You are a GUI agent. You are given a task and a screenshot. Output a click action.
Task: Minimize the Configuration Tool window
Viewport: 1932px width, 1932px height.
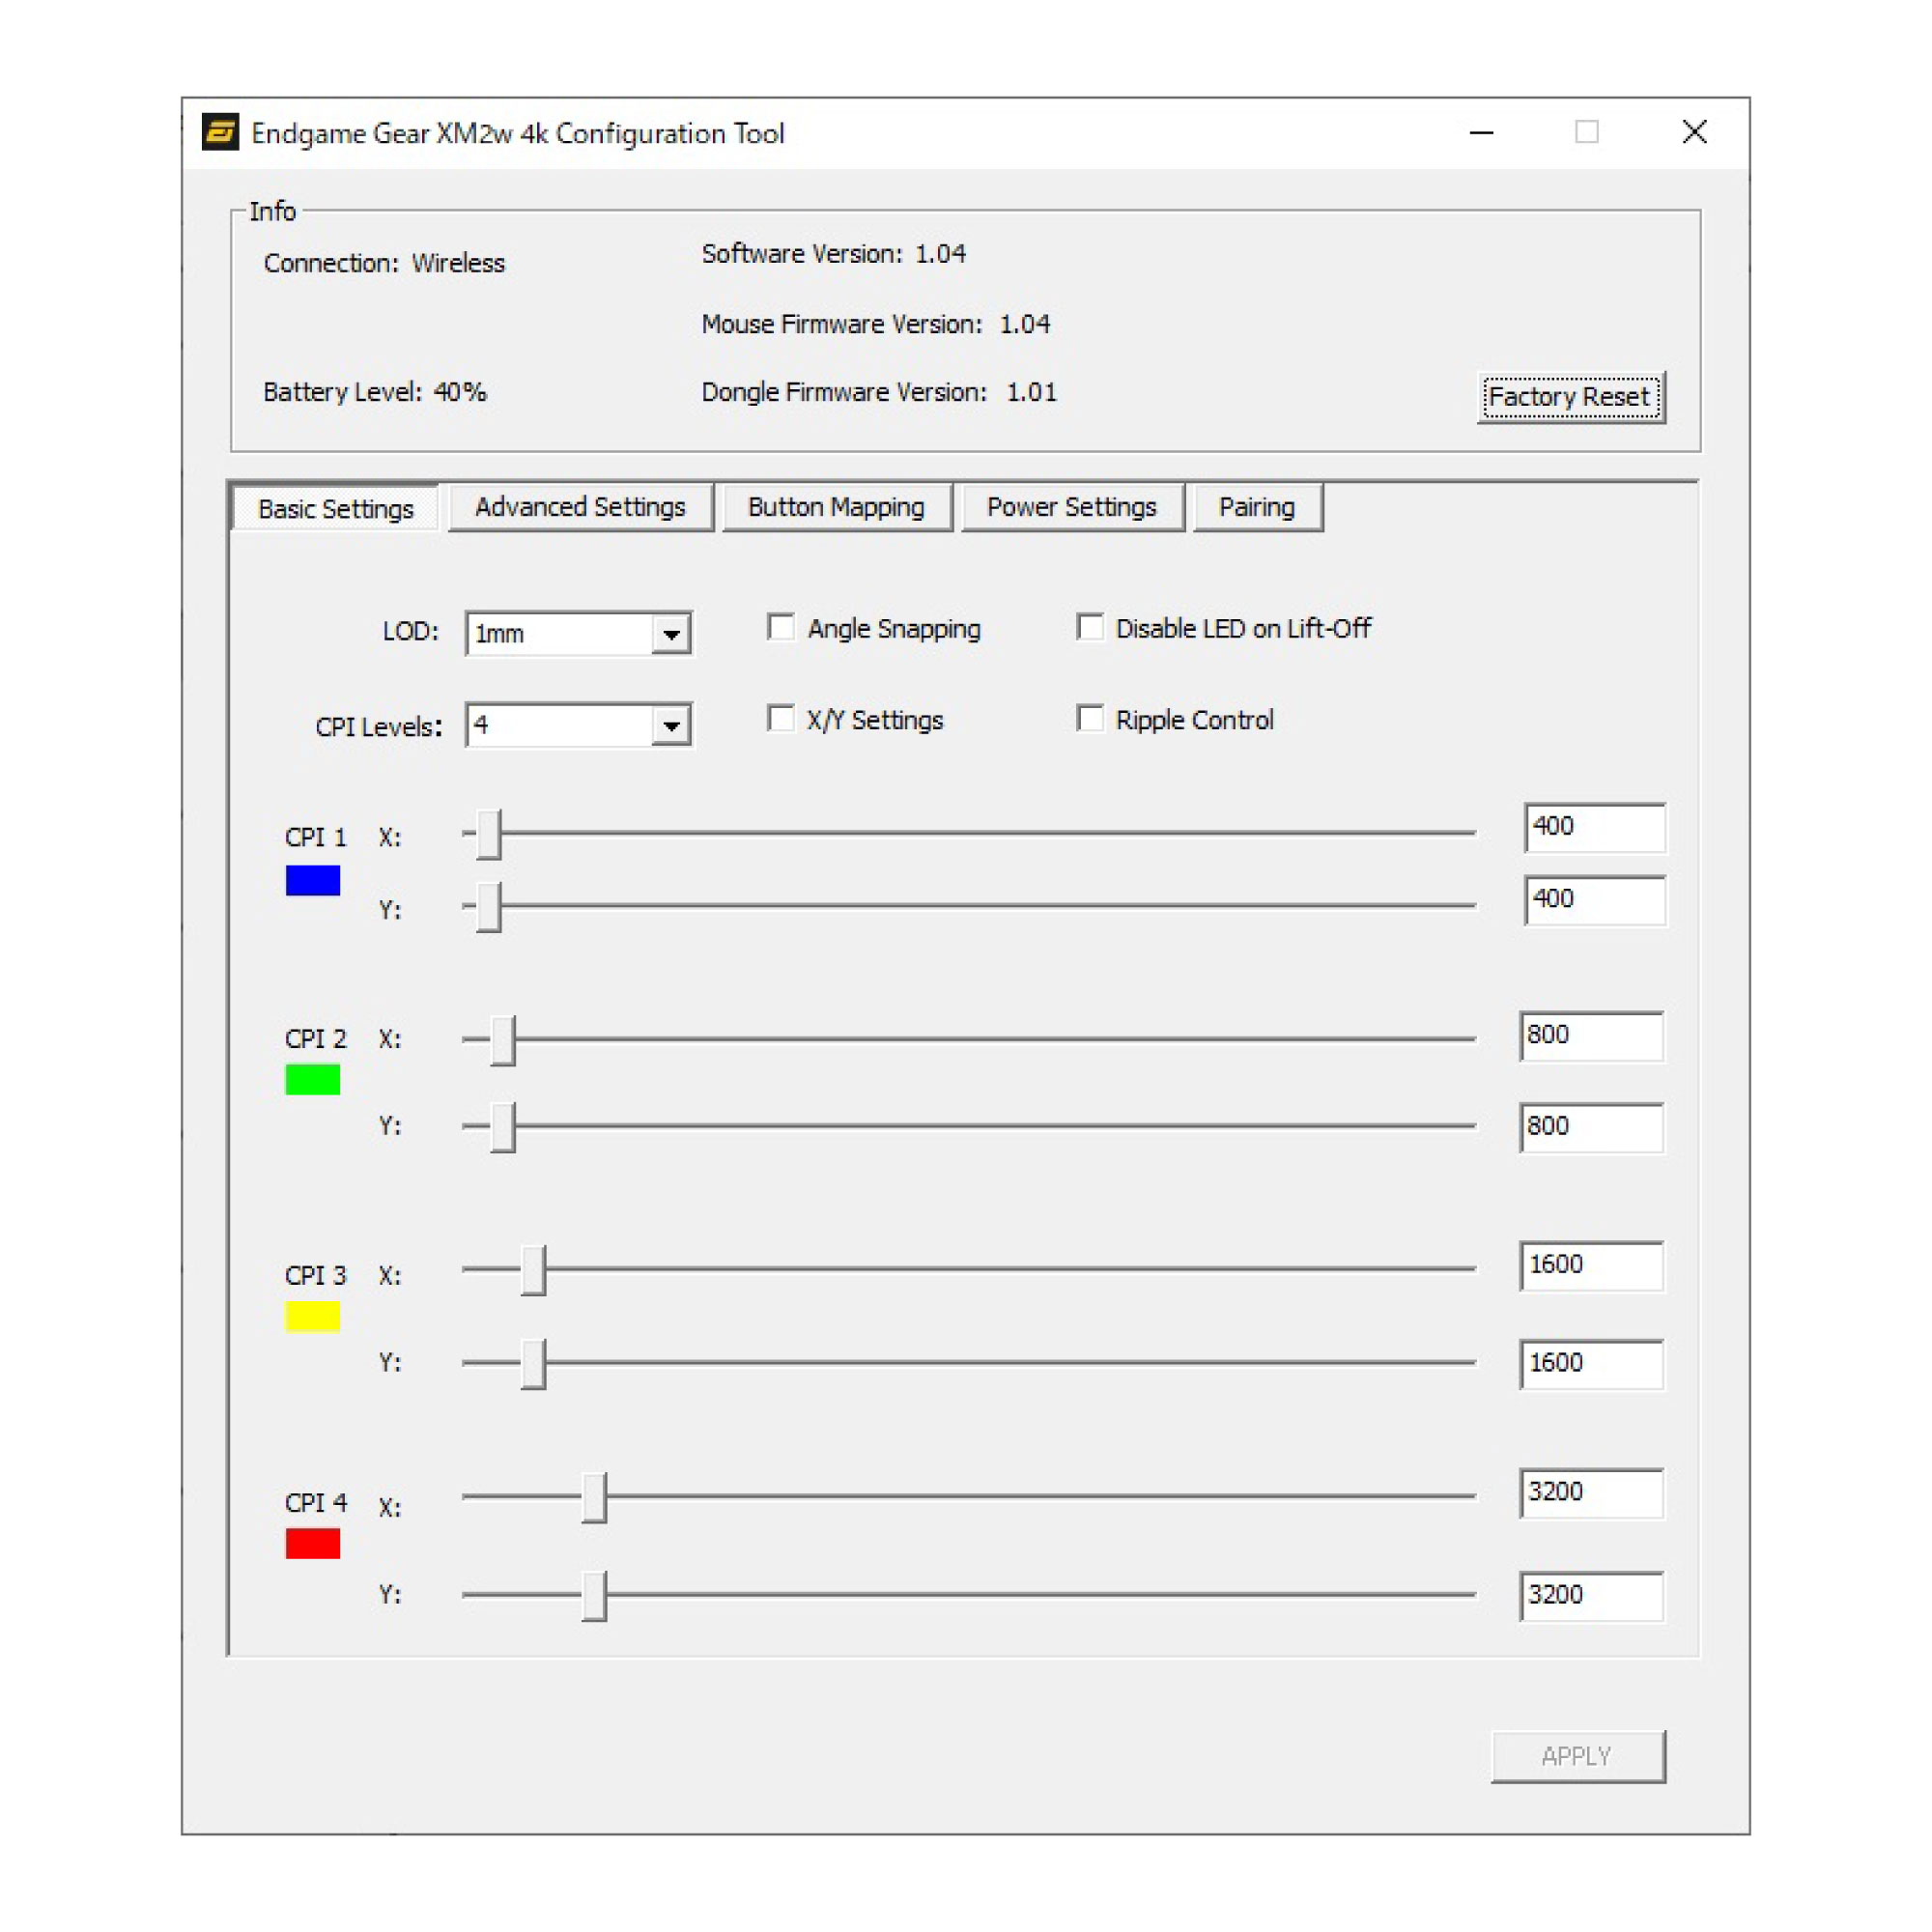tap(1481, 132)
